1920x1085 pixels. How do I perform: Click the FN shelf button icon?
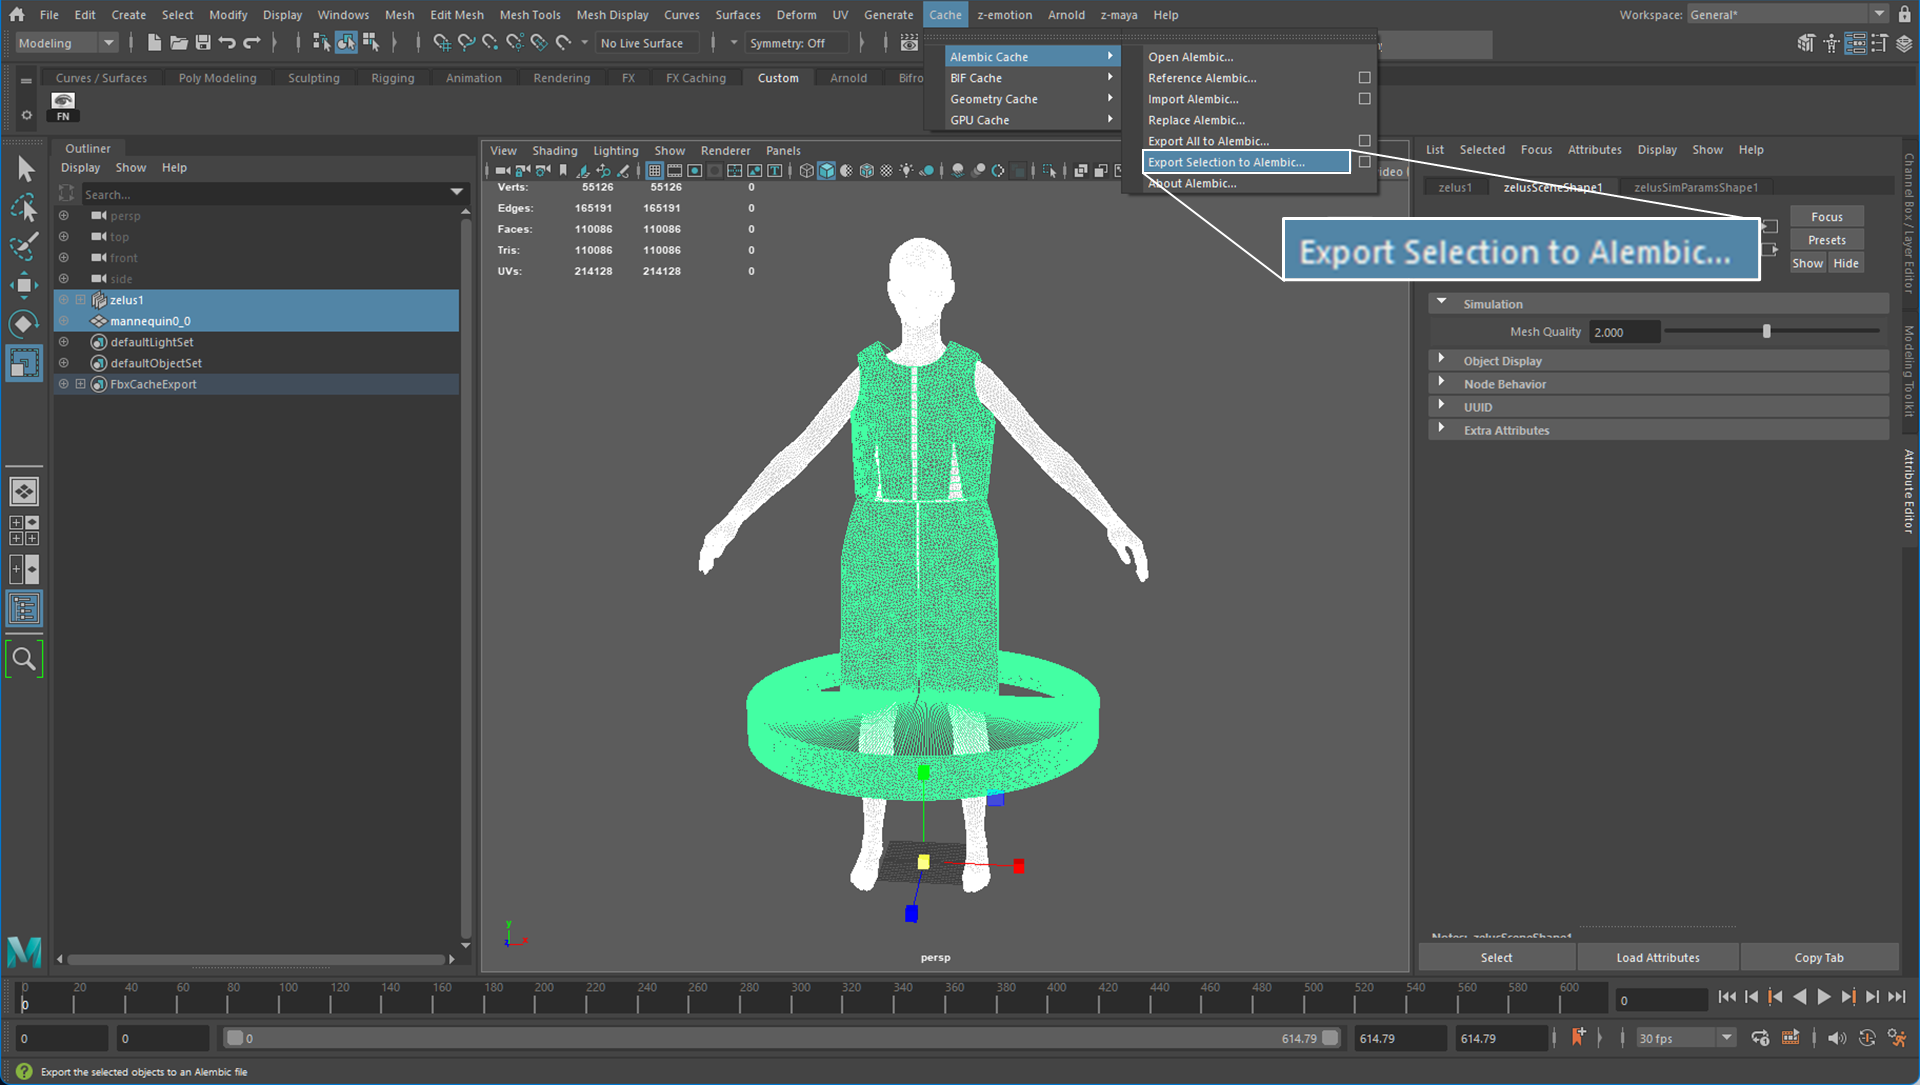(x=63, y=106)
